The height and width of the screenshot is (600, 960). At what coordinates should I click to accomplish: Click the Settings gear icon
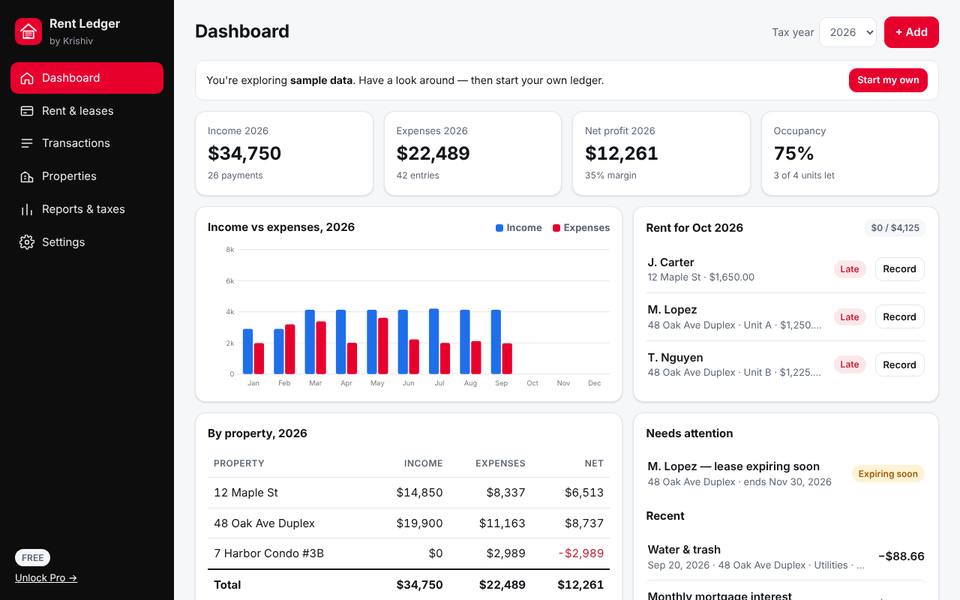pyautogui.click(x=26, y=242)
